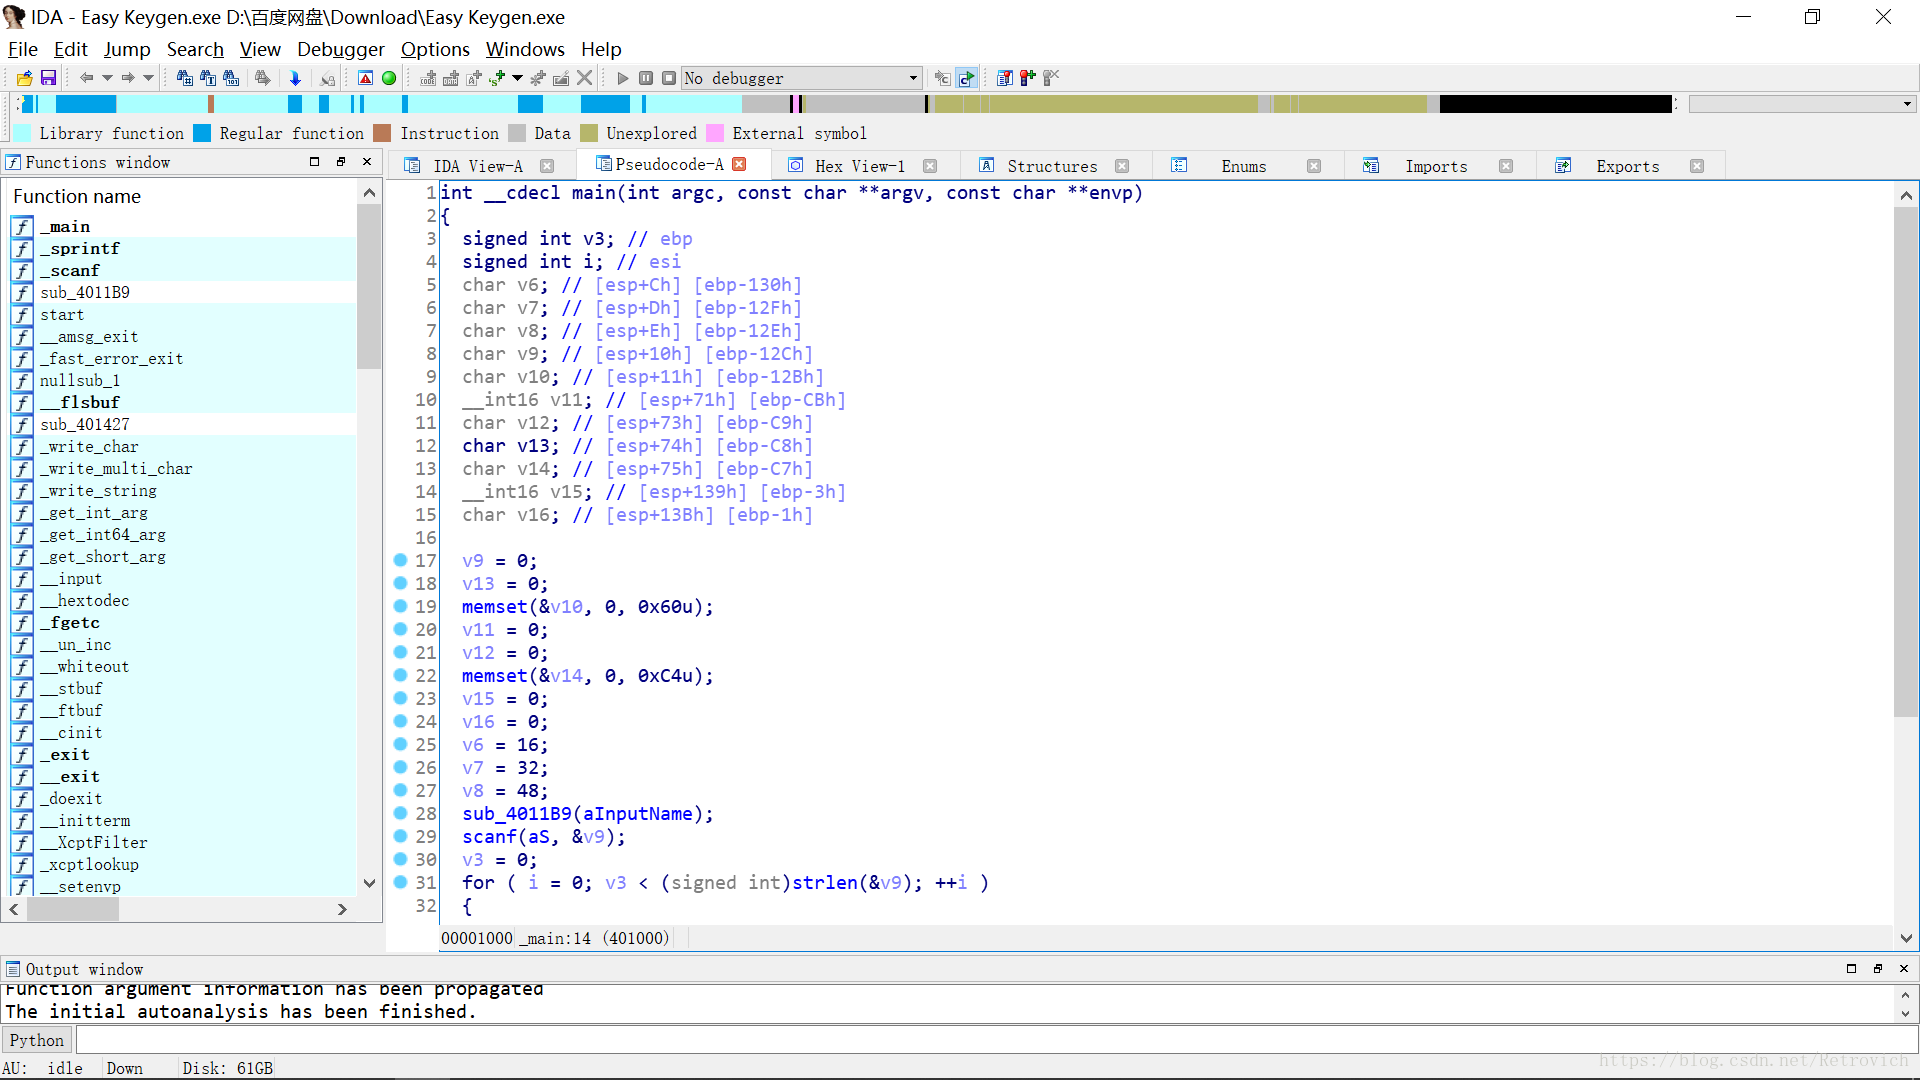Float the Functions window panel
Screen dimensions: 1920x1080
pos(341,161)
